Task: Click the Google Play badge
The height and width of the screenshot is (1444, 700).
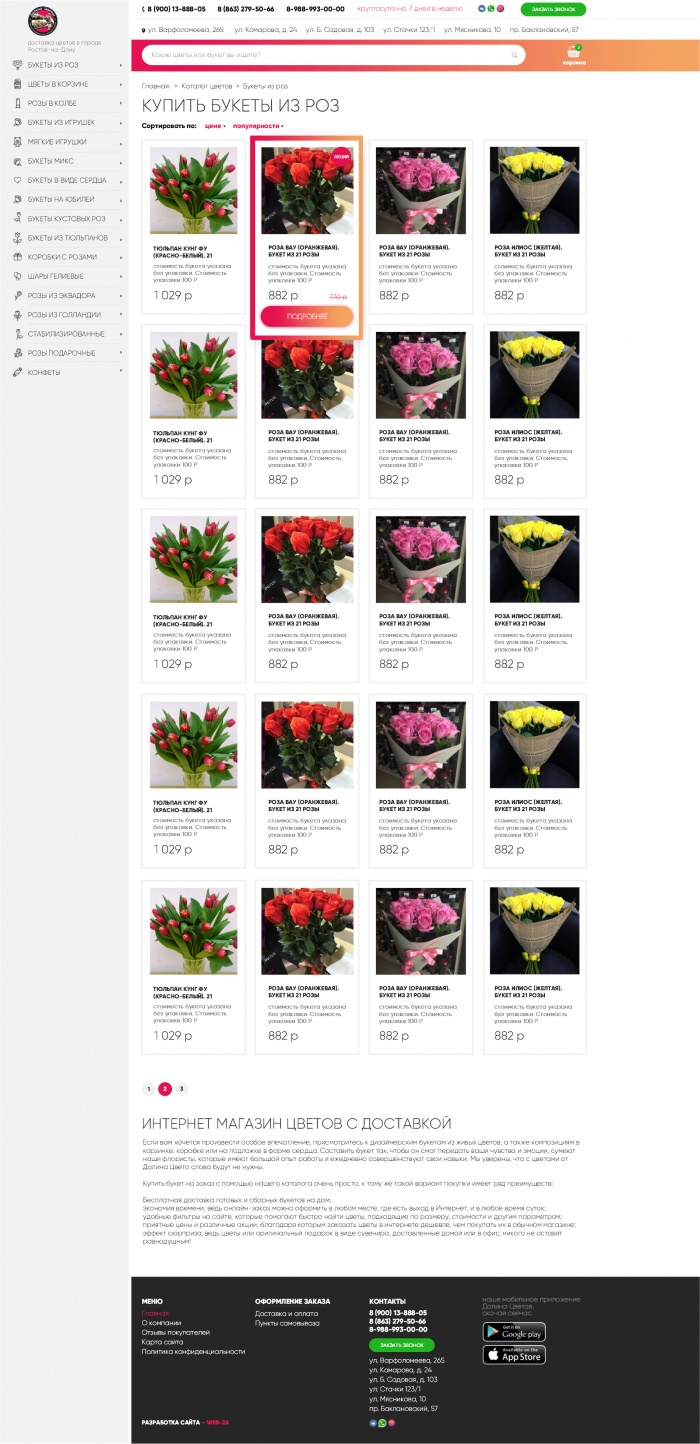Action: pyautogui.click(x=514, y=1331)
